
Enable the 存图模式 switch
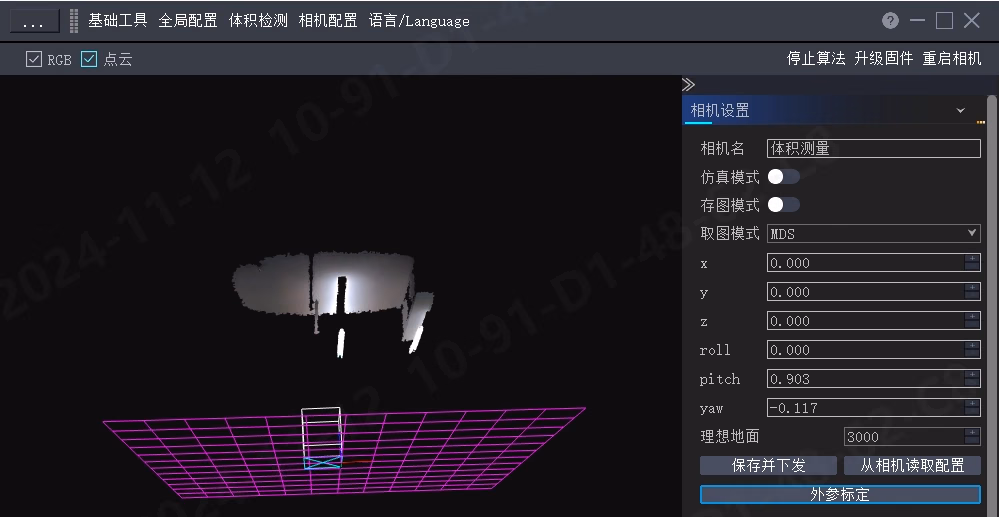[783, 205]
